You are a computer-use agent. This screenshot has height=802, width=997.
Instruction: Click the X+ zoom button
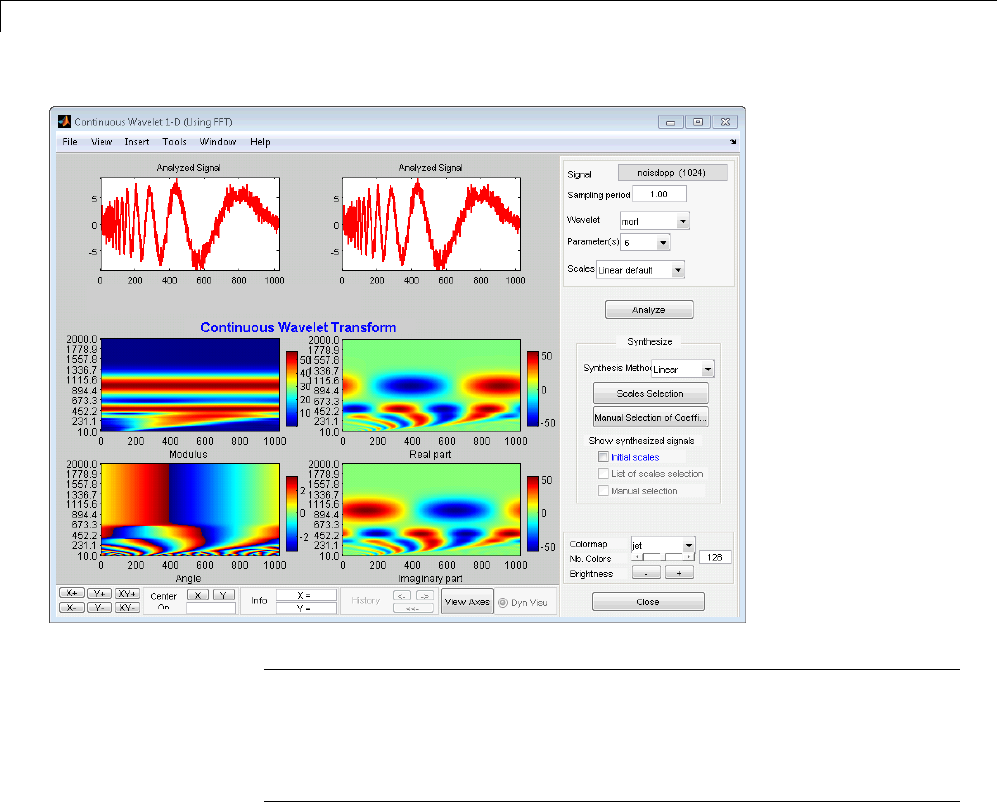(70, 594)
